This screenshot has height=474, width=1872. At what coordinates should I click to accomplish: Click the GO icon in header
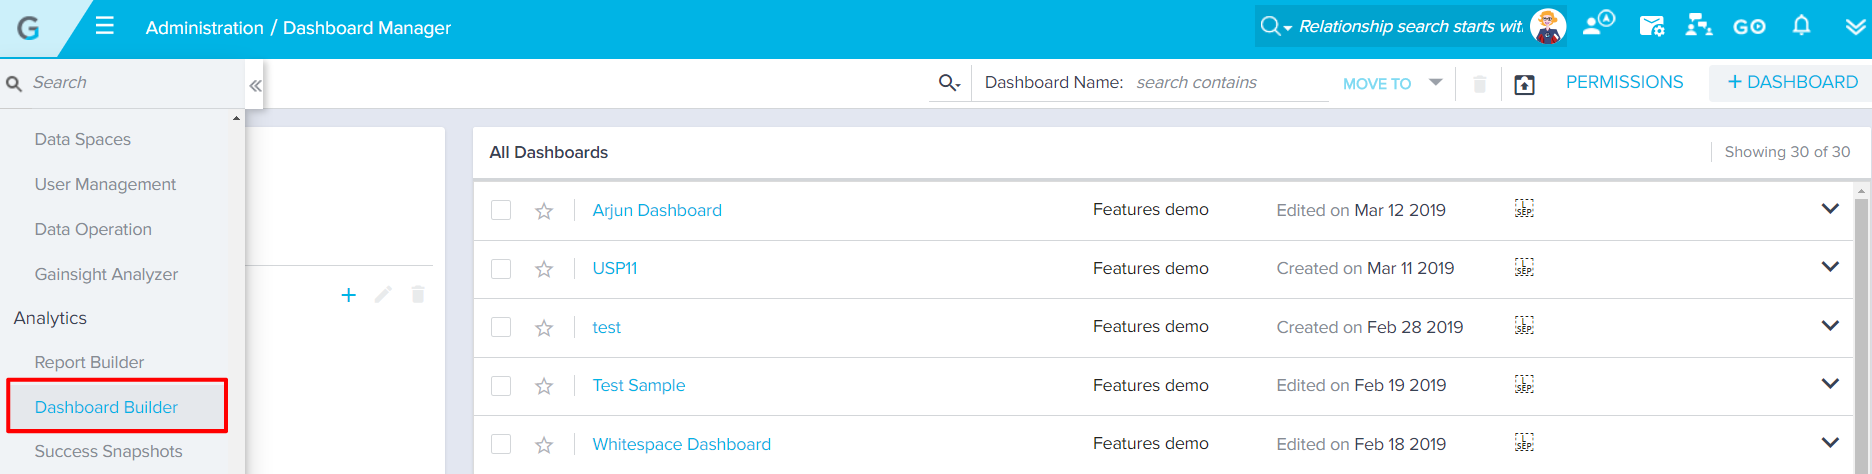[x=1749, y=27]
